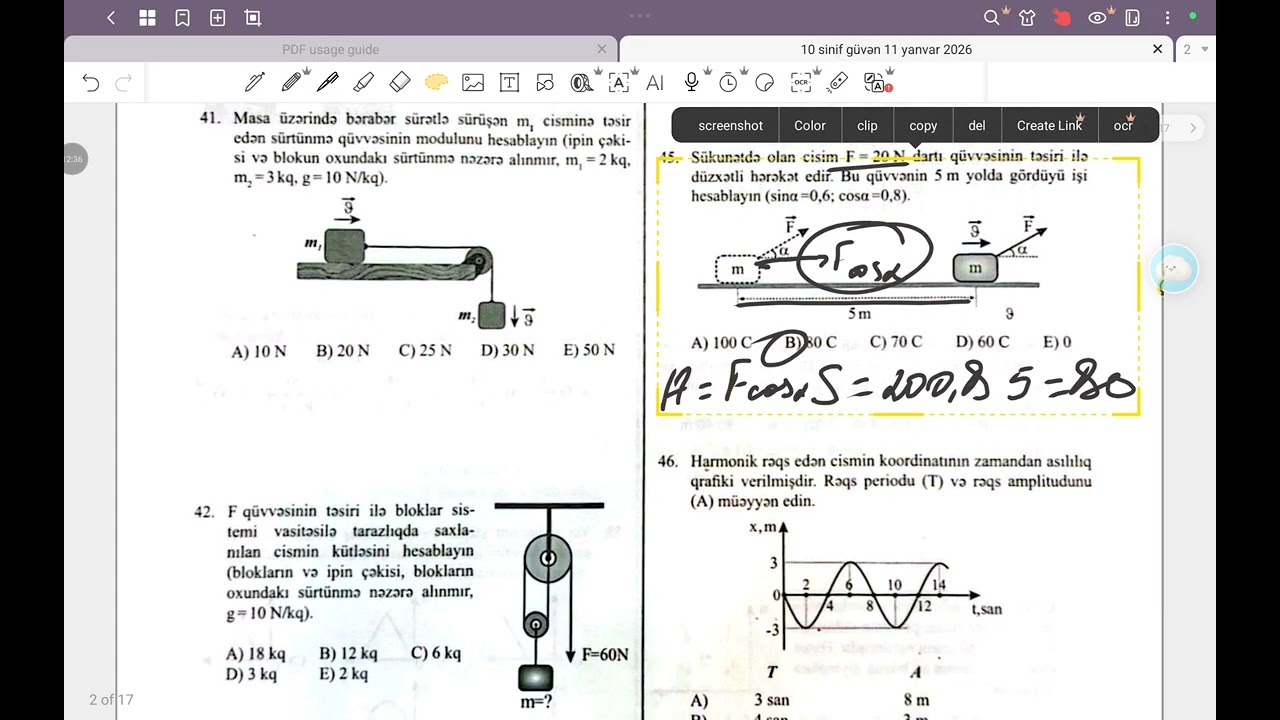Add a new page
Image resolution: width=1280 pixels, height=720 pixels.
pos(217,18)
